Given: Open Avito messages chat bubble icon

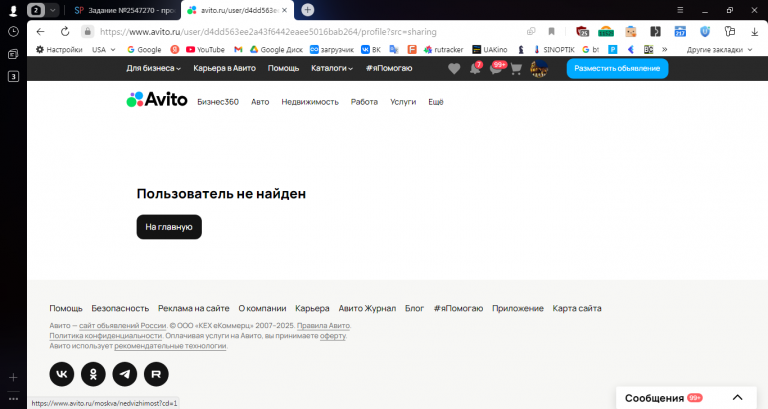Looking at the screenshot, I should [x=496, y=69].
